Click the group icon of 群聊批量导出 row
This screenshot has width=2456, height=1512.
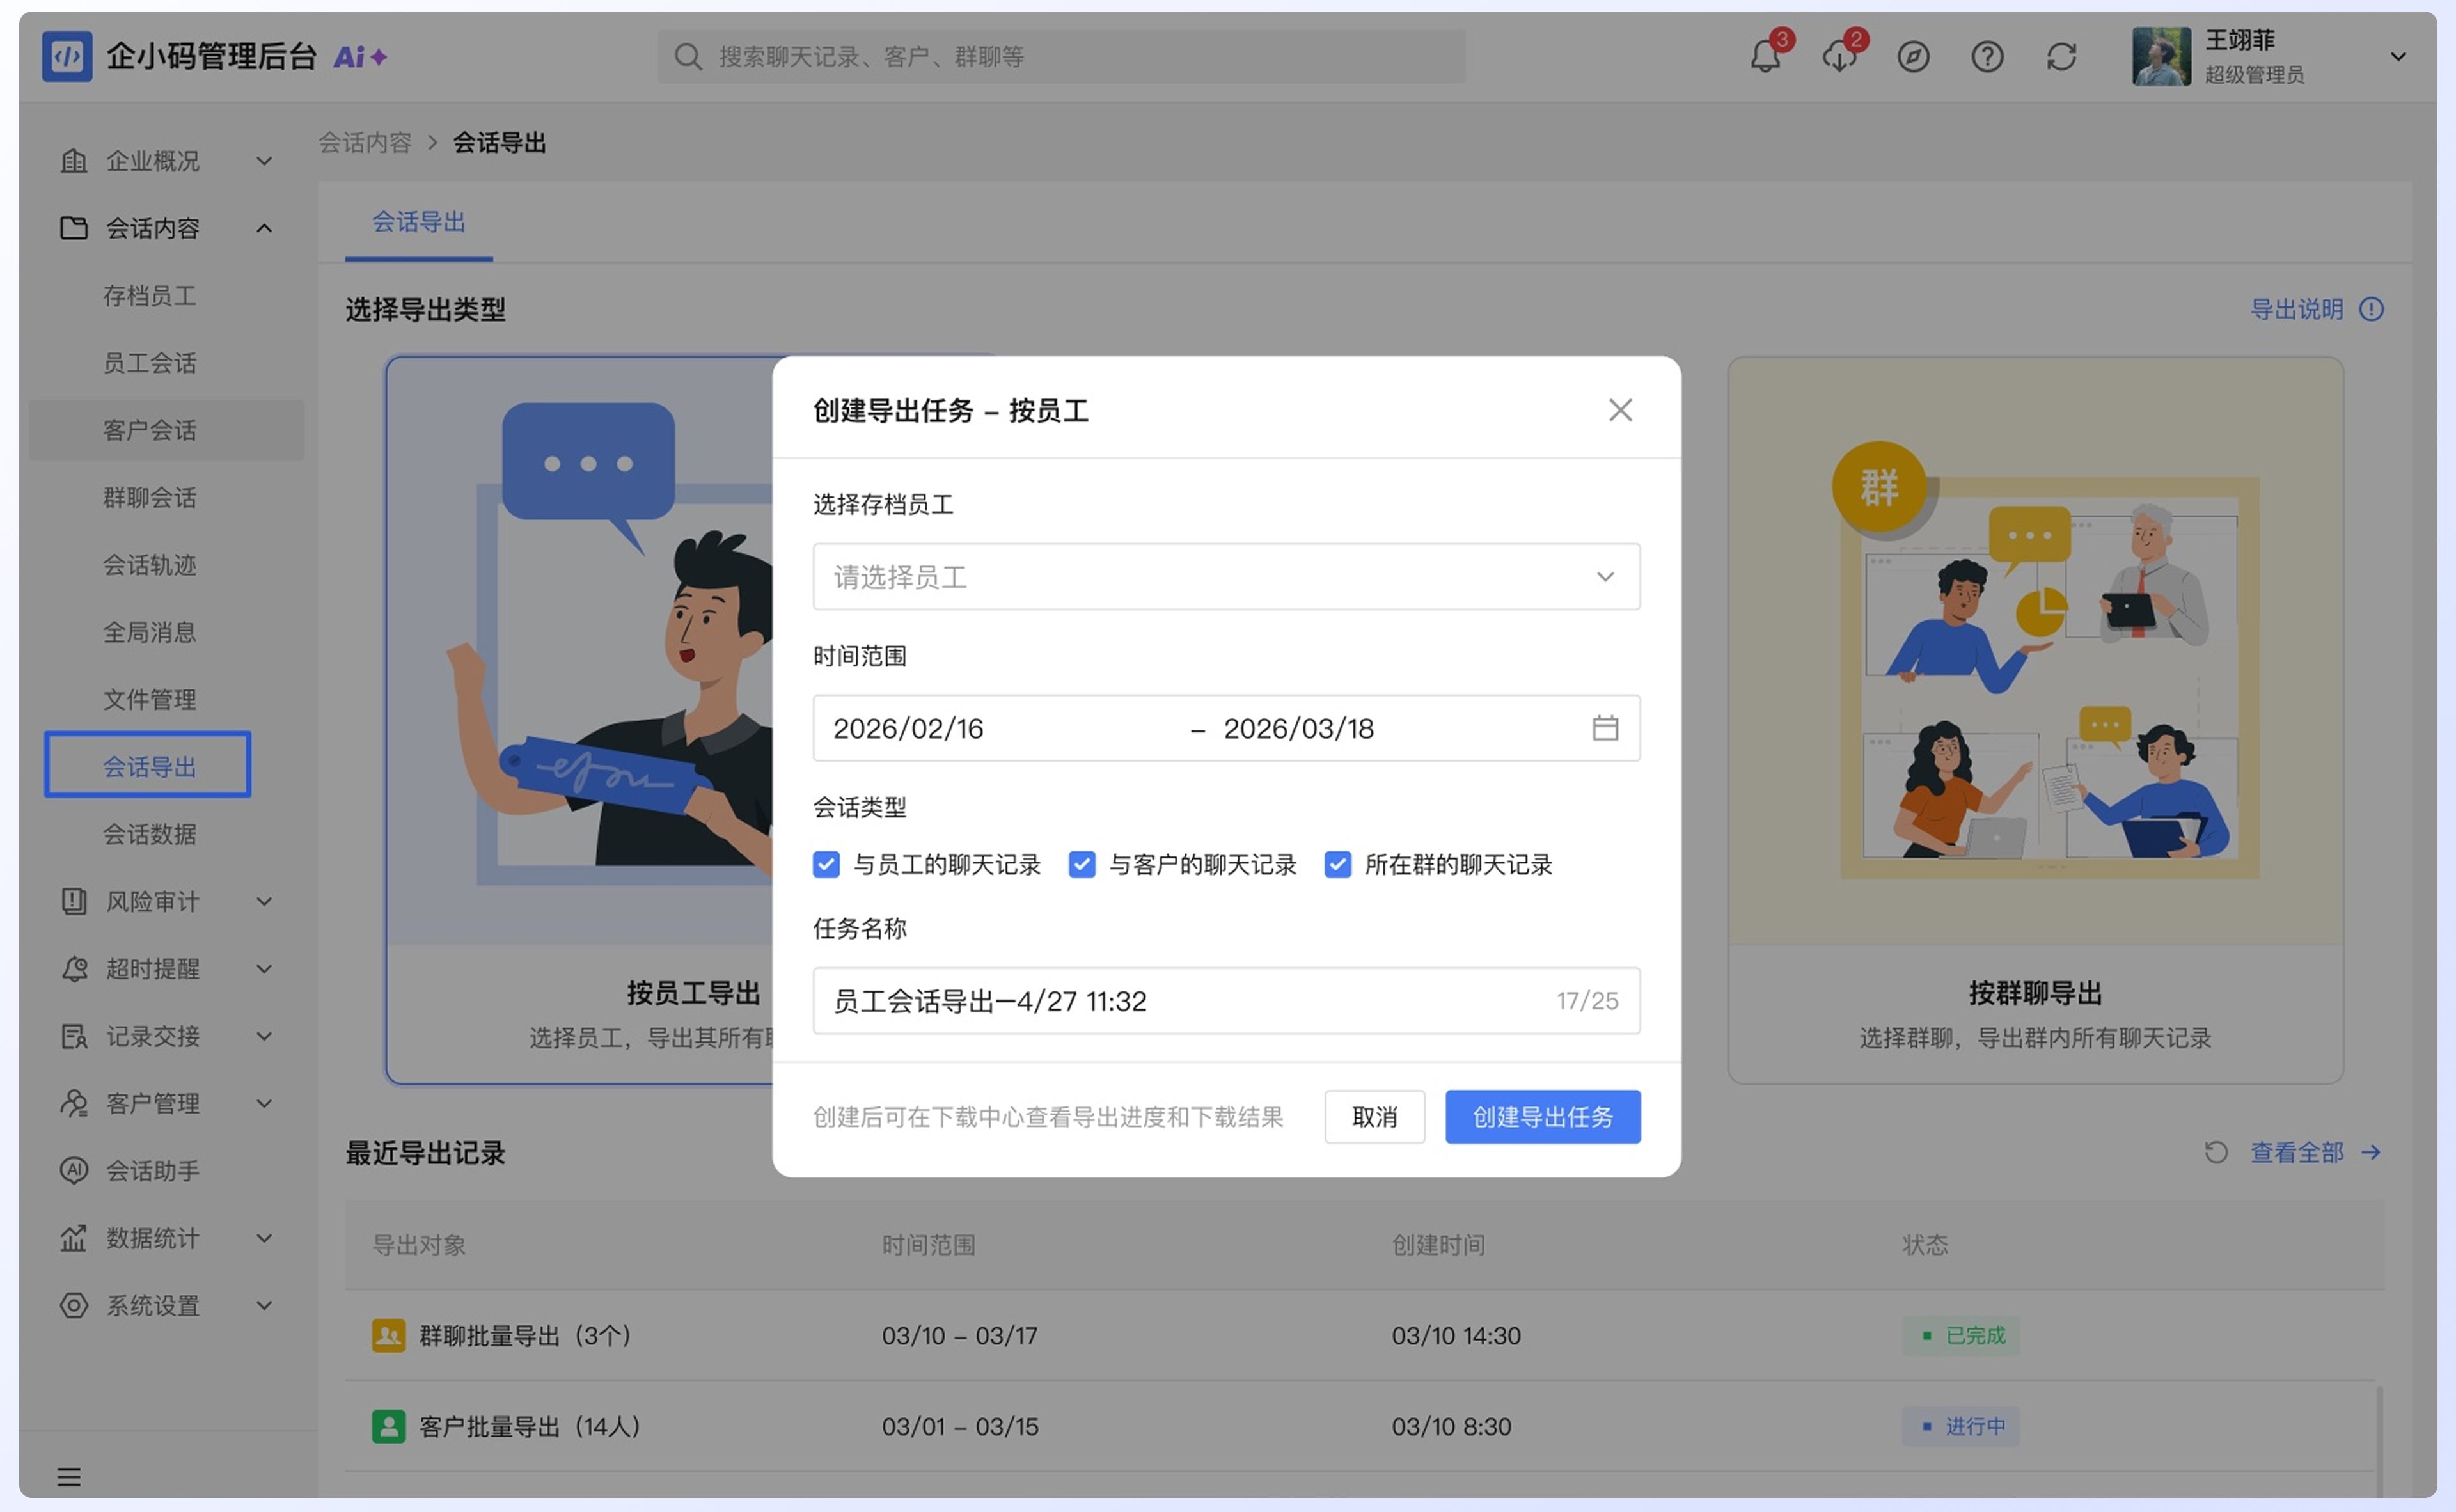(x=388, y=1335)
